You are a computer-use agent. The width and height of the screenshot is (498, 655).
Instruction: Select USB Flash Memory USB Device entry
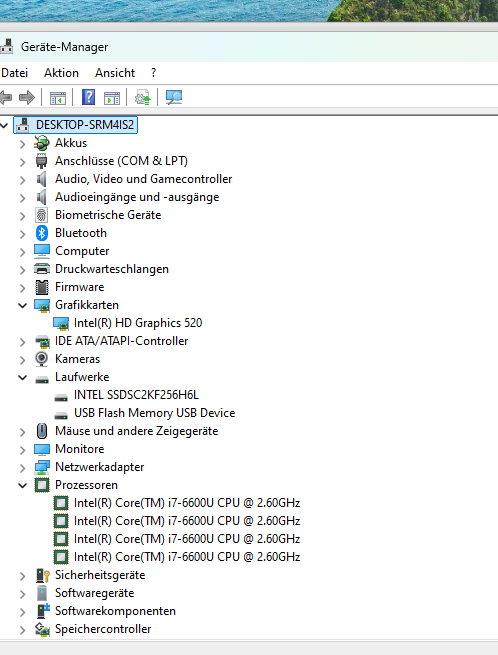point(155,413)
